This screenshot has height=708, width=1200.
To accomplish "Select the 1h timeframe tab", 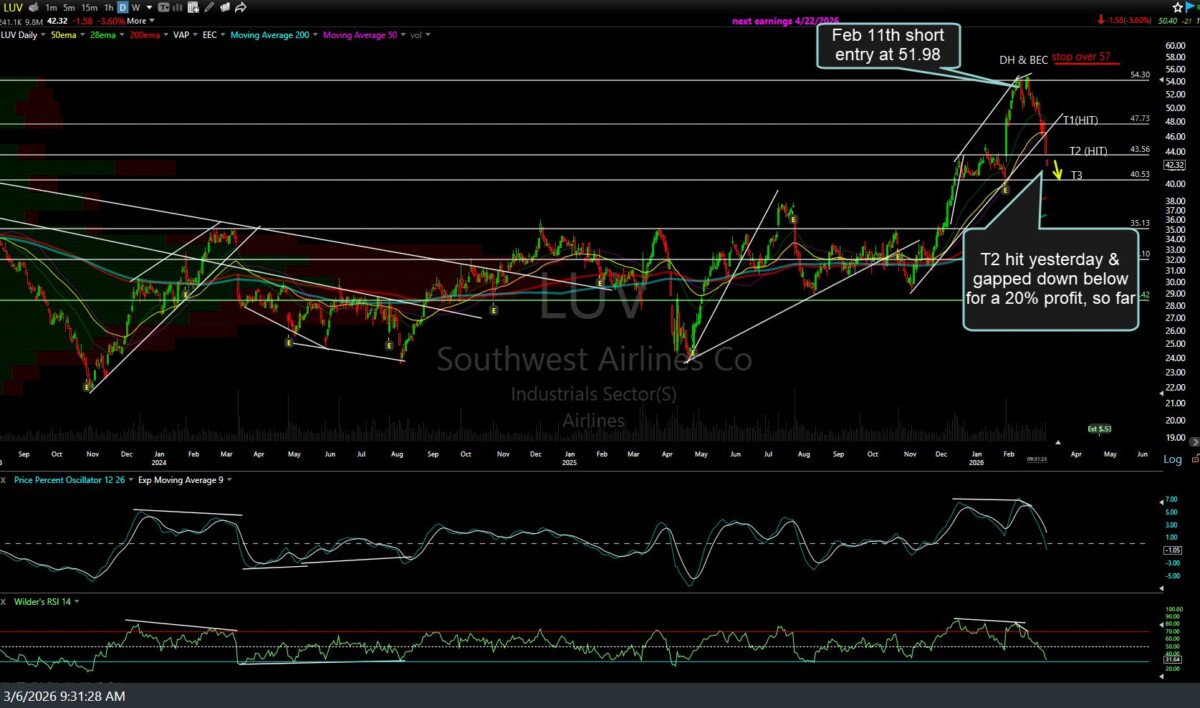I will click(107, 7).
